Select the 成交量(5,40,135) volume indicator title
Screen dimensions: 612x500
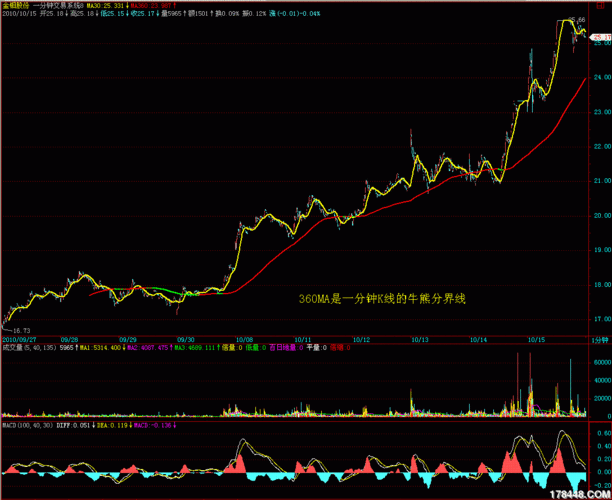pos(30,348)
